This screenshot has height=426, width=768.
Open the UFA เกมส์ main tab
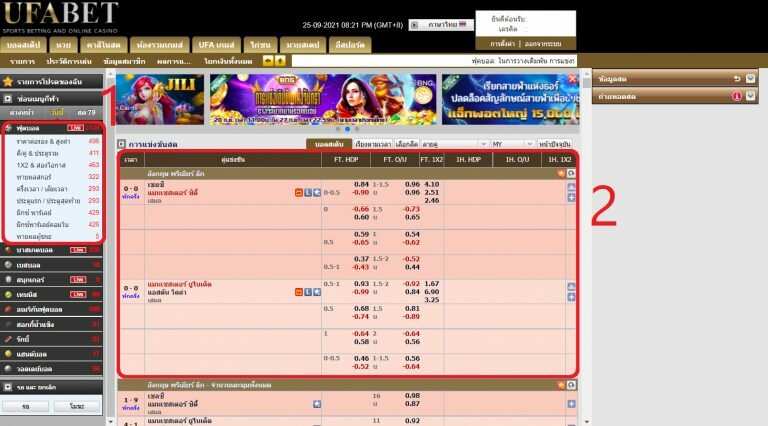(216, 45)
